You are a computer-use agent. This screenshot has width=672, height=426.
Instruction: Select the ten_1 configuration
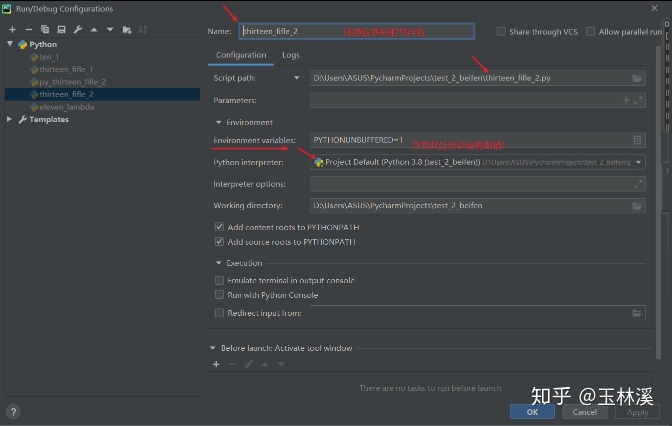point(48,57)
